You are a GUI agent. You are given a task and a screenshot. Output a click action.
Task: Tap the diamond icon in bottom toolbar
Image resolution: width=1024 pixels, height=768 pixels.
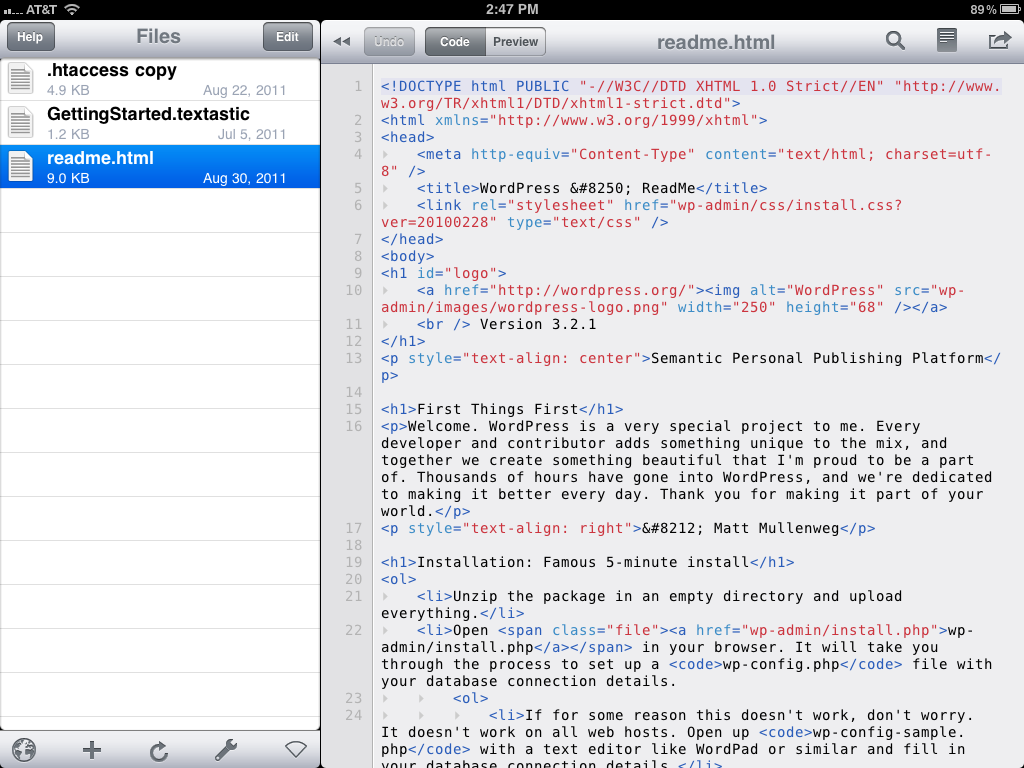296,750
